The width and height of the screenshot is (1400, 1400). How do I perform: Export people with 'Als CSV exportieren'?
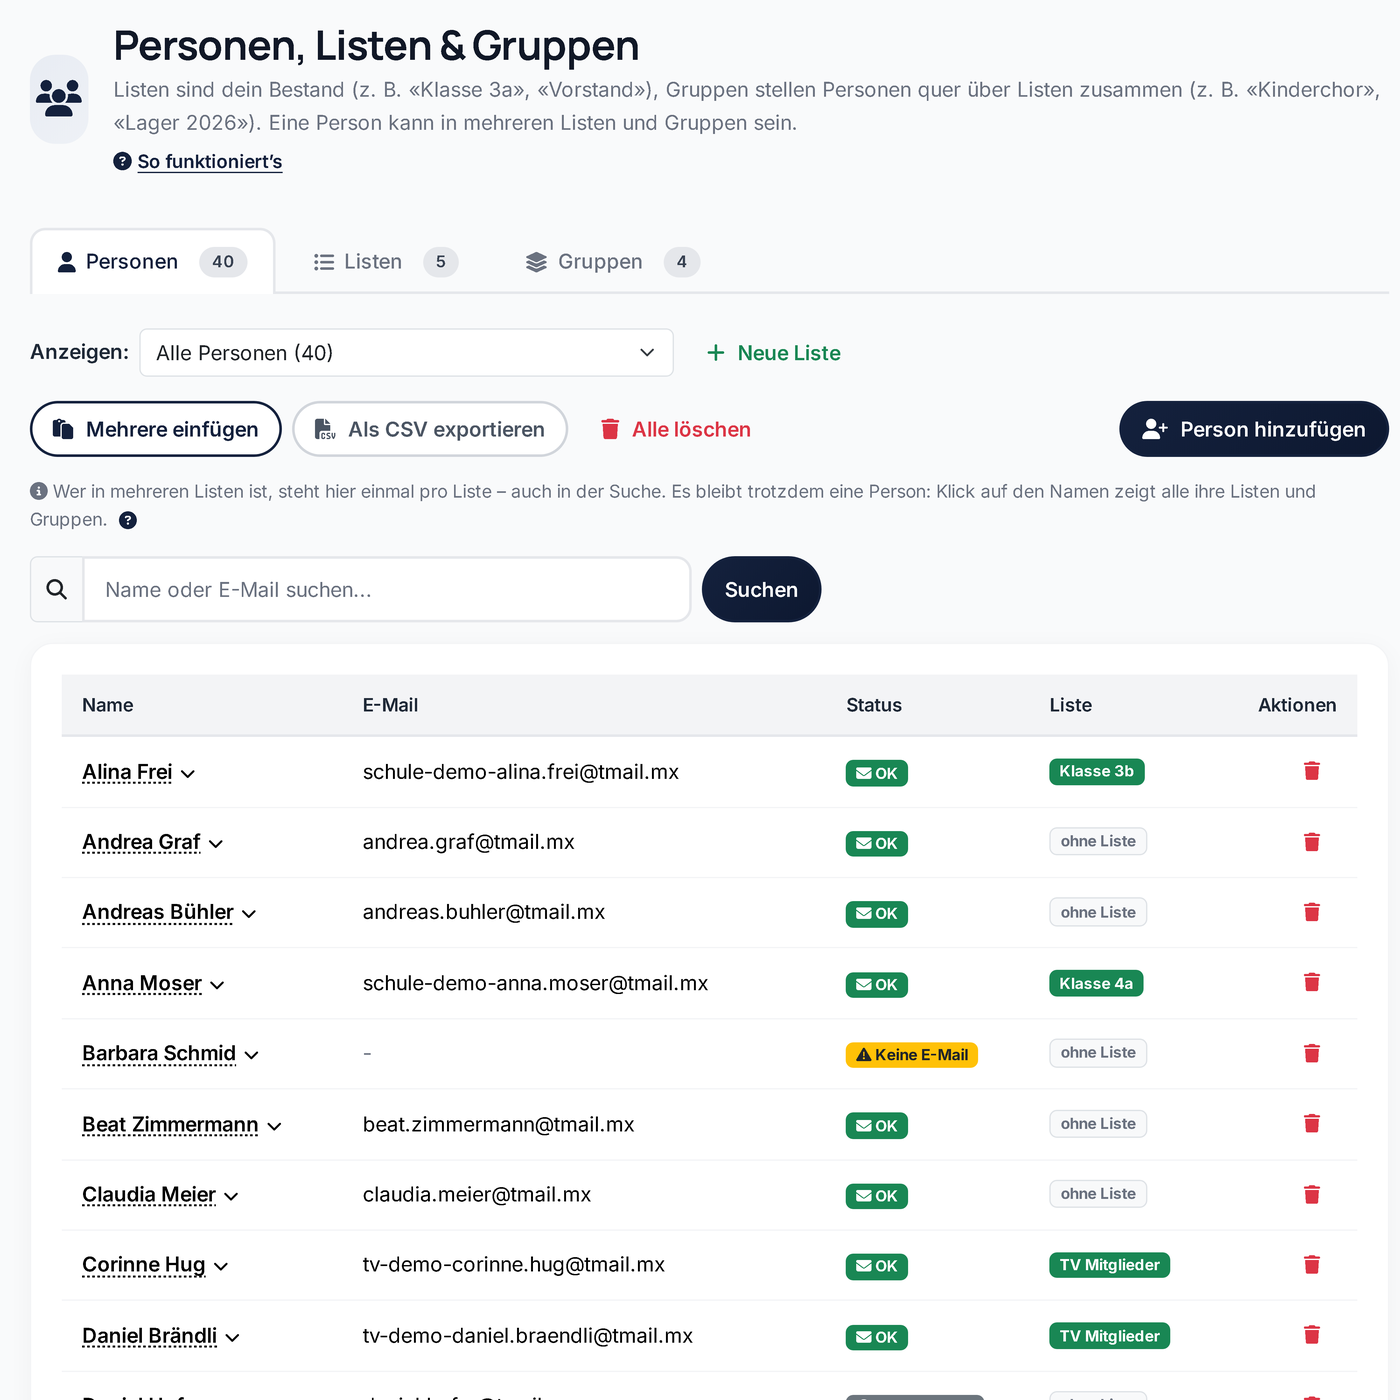(430, 429)
